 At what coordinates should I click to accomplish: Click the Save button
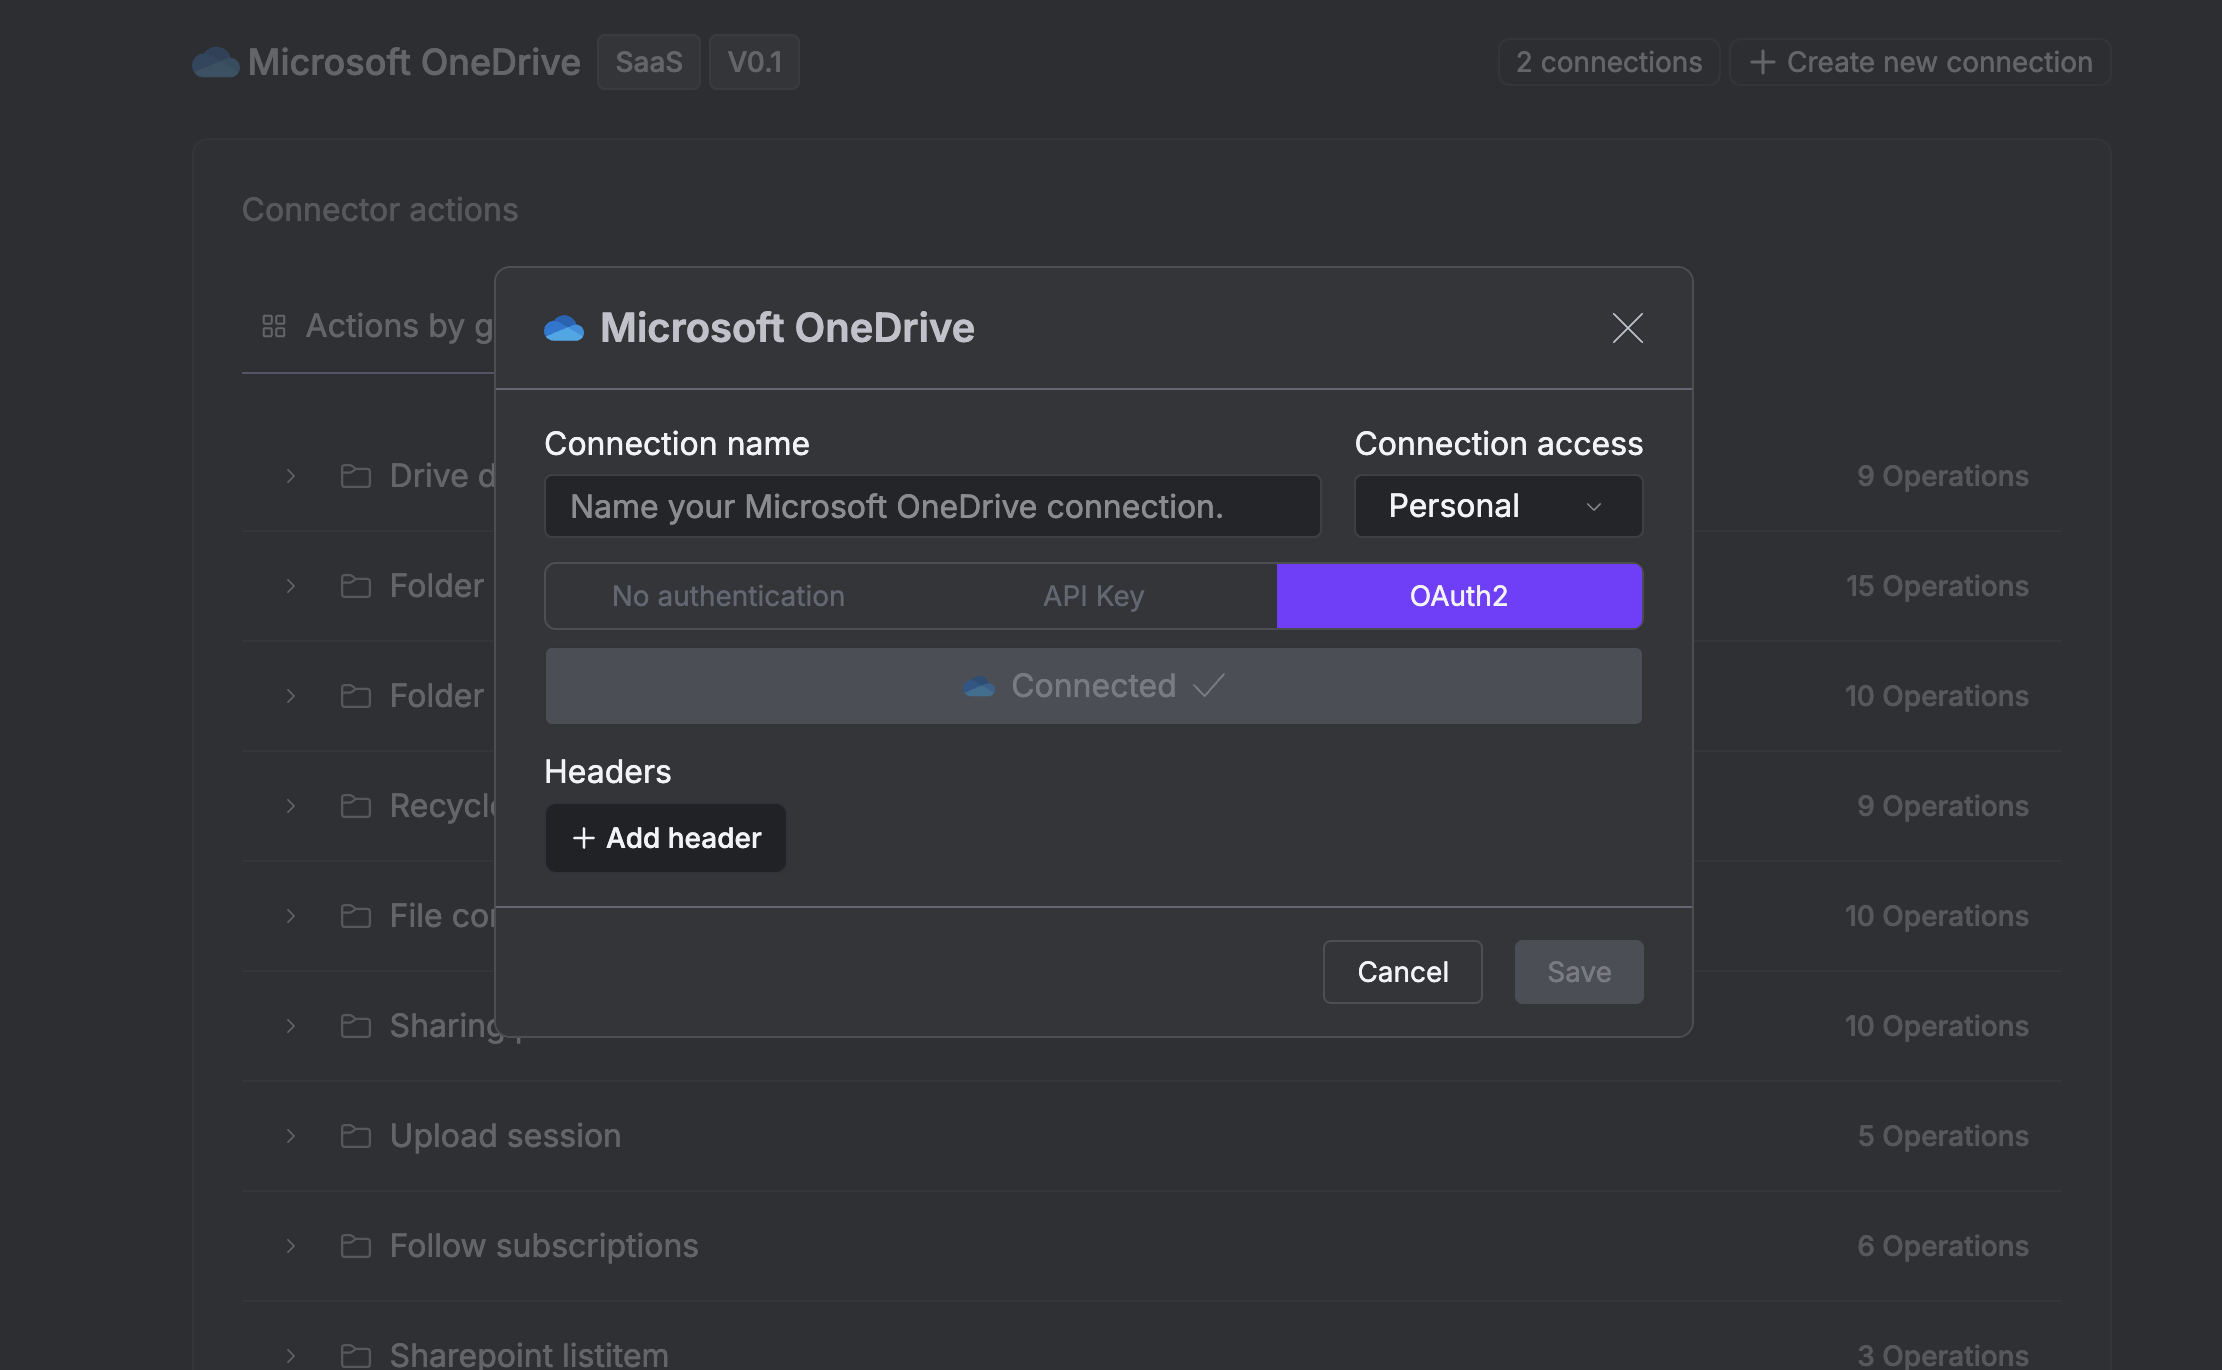(1578, 972)
